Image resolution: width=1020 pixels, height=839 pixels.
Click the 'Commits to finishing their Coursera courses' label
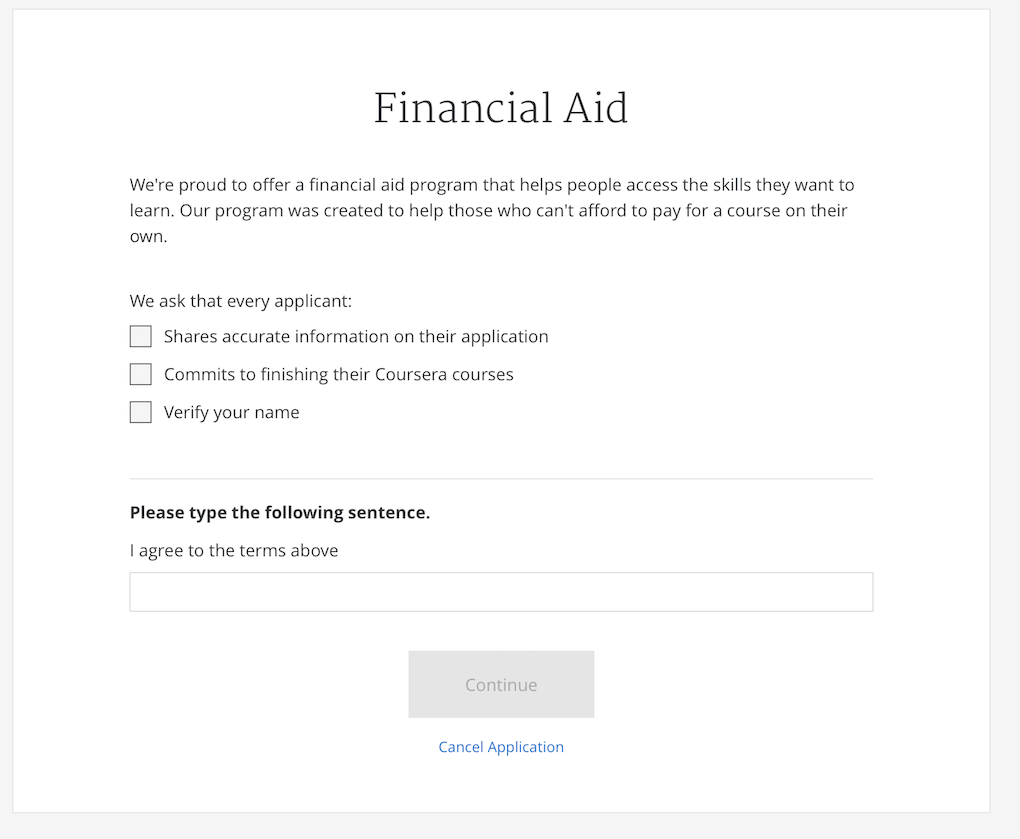coord(338,375)
